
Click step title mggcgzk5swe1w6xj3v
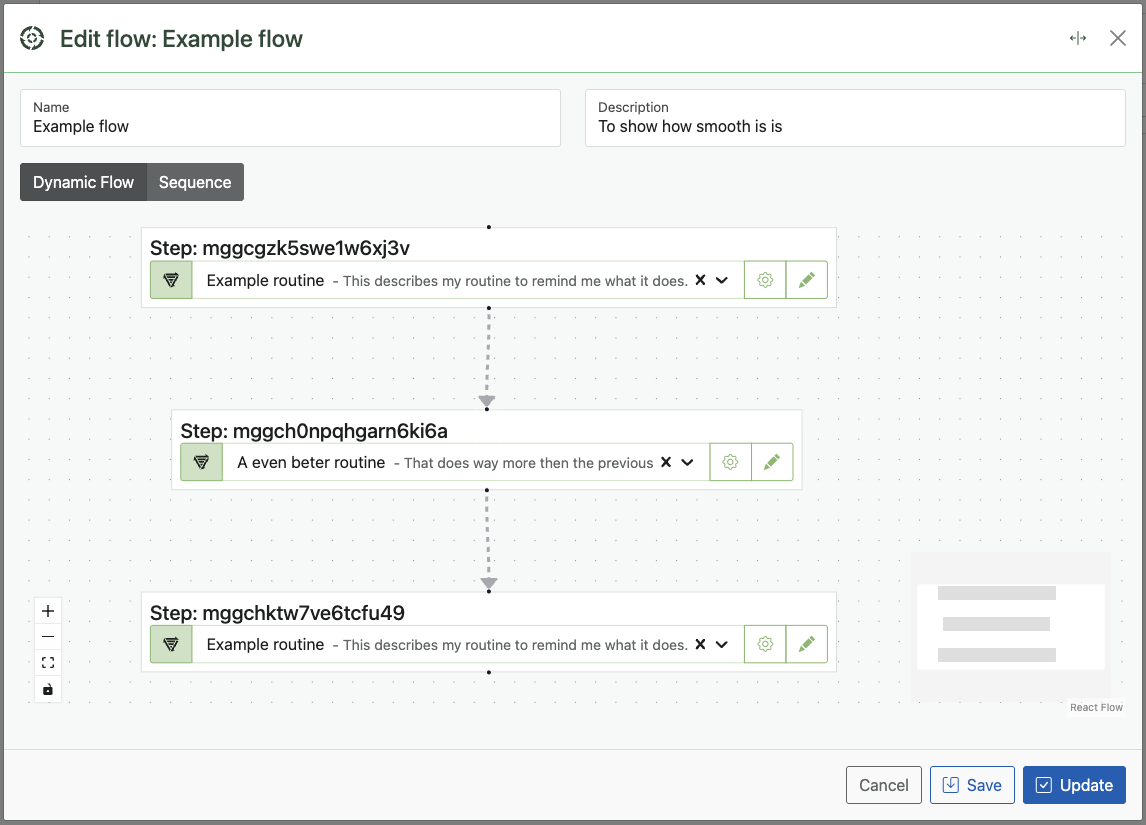coord(280,248)
